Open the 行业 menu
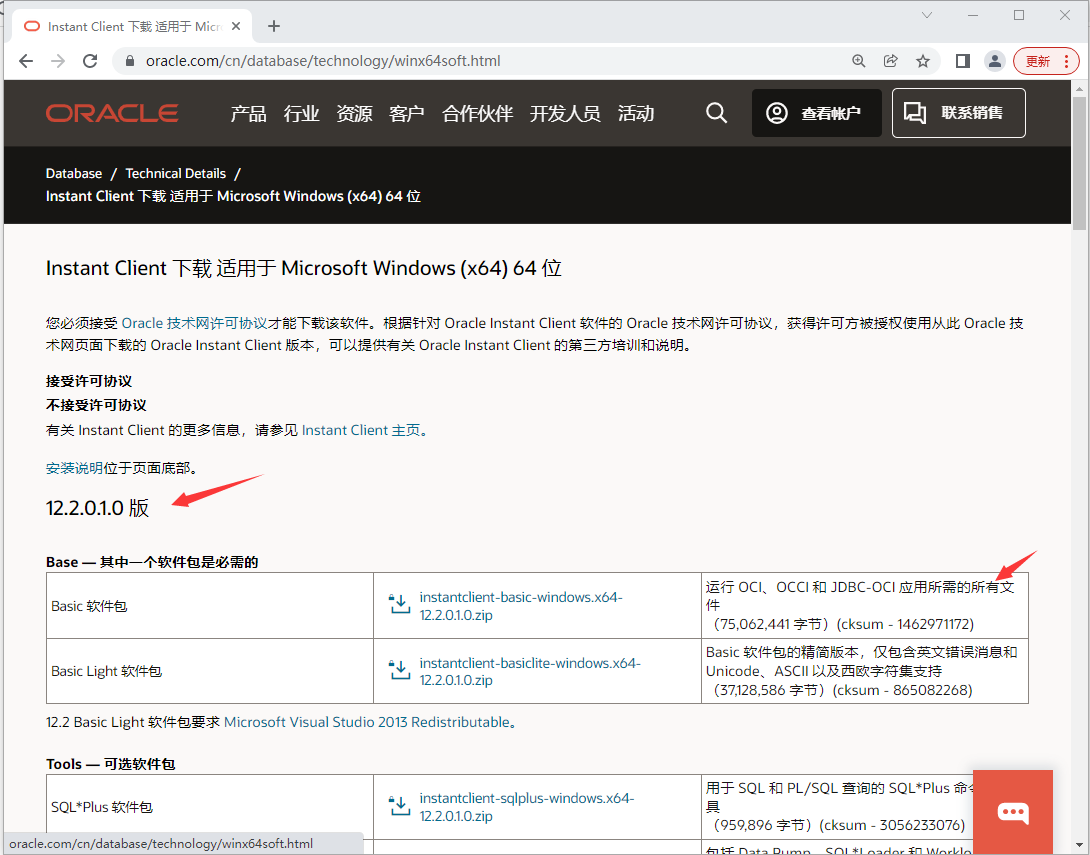 pos(301,113)
